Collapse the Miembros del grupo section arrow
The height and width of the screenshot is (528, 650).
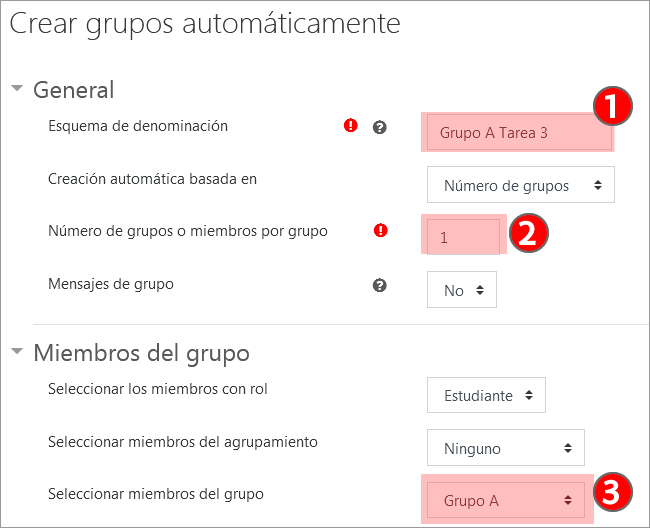[x=17, y=352]
